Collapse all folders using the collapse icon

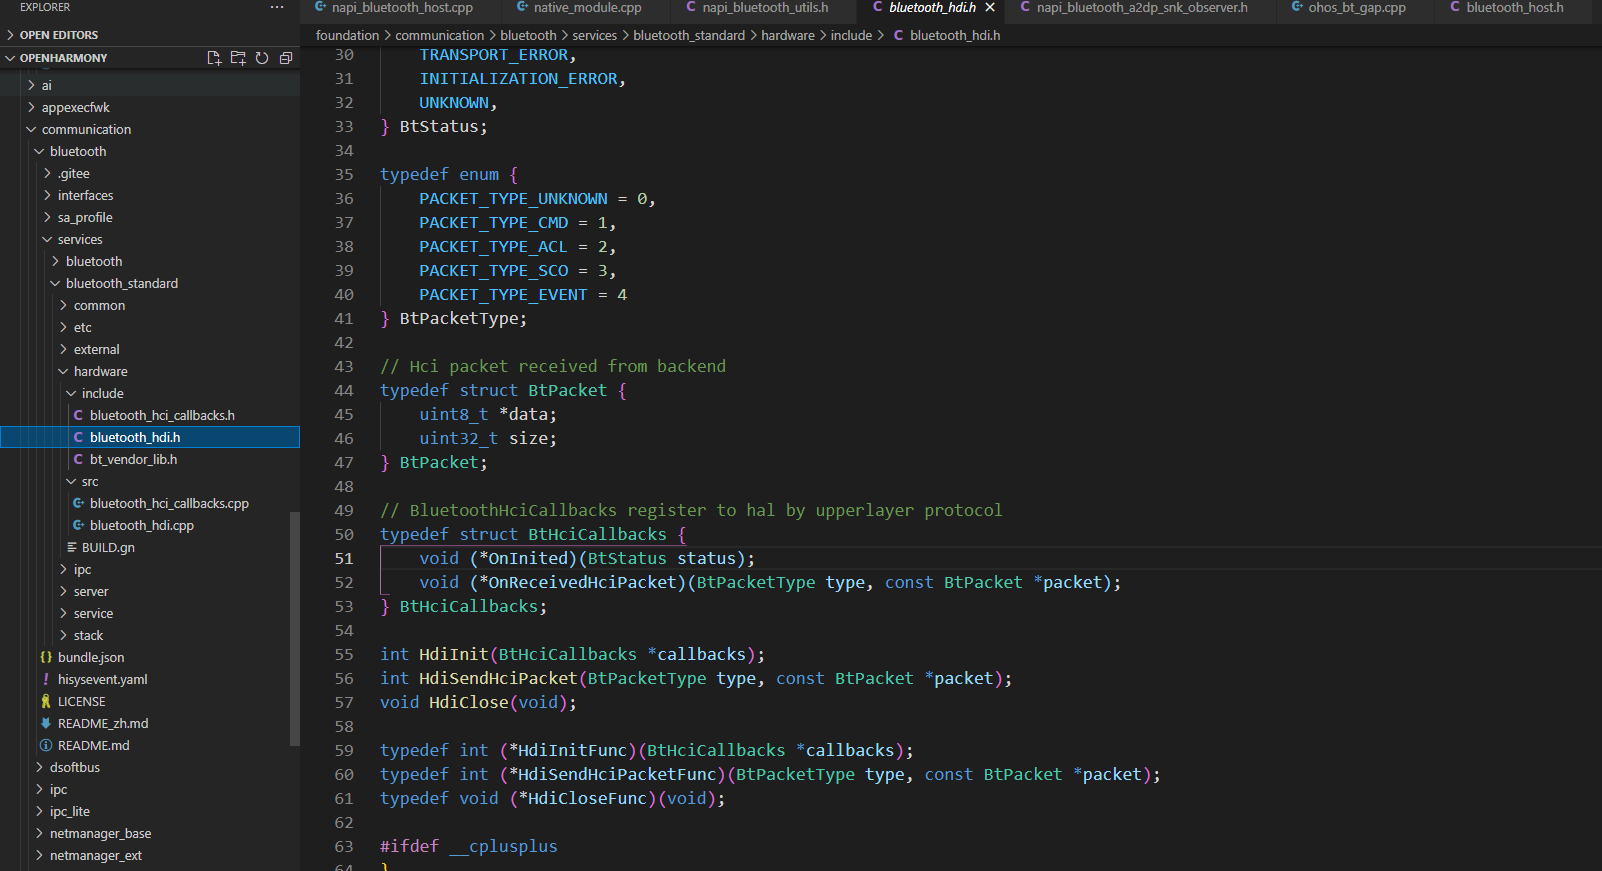pyautogui.click(x=286, y=58)
